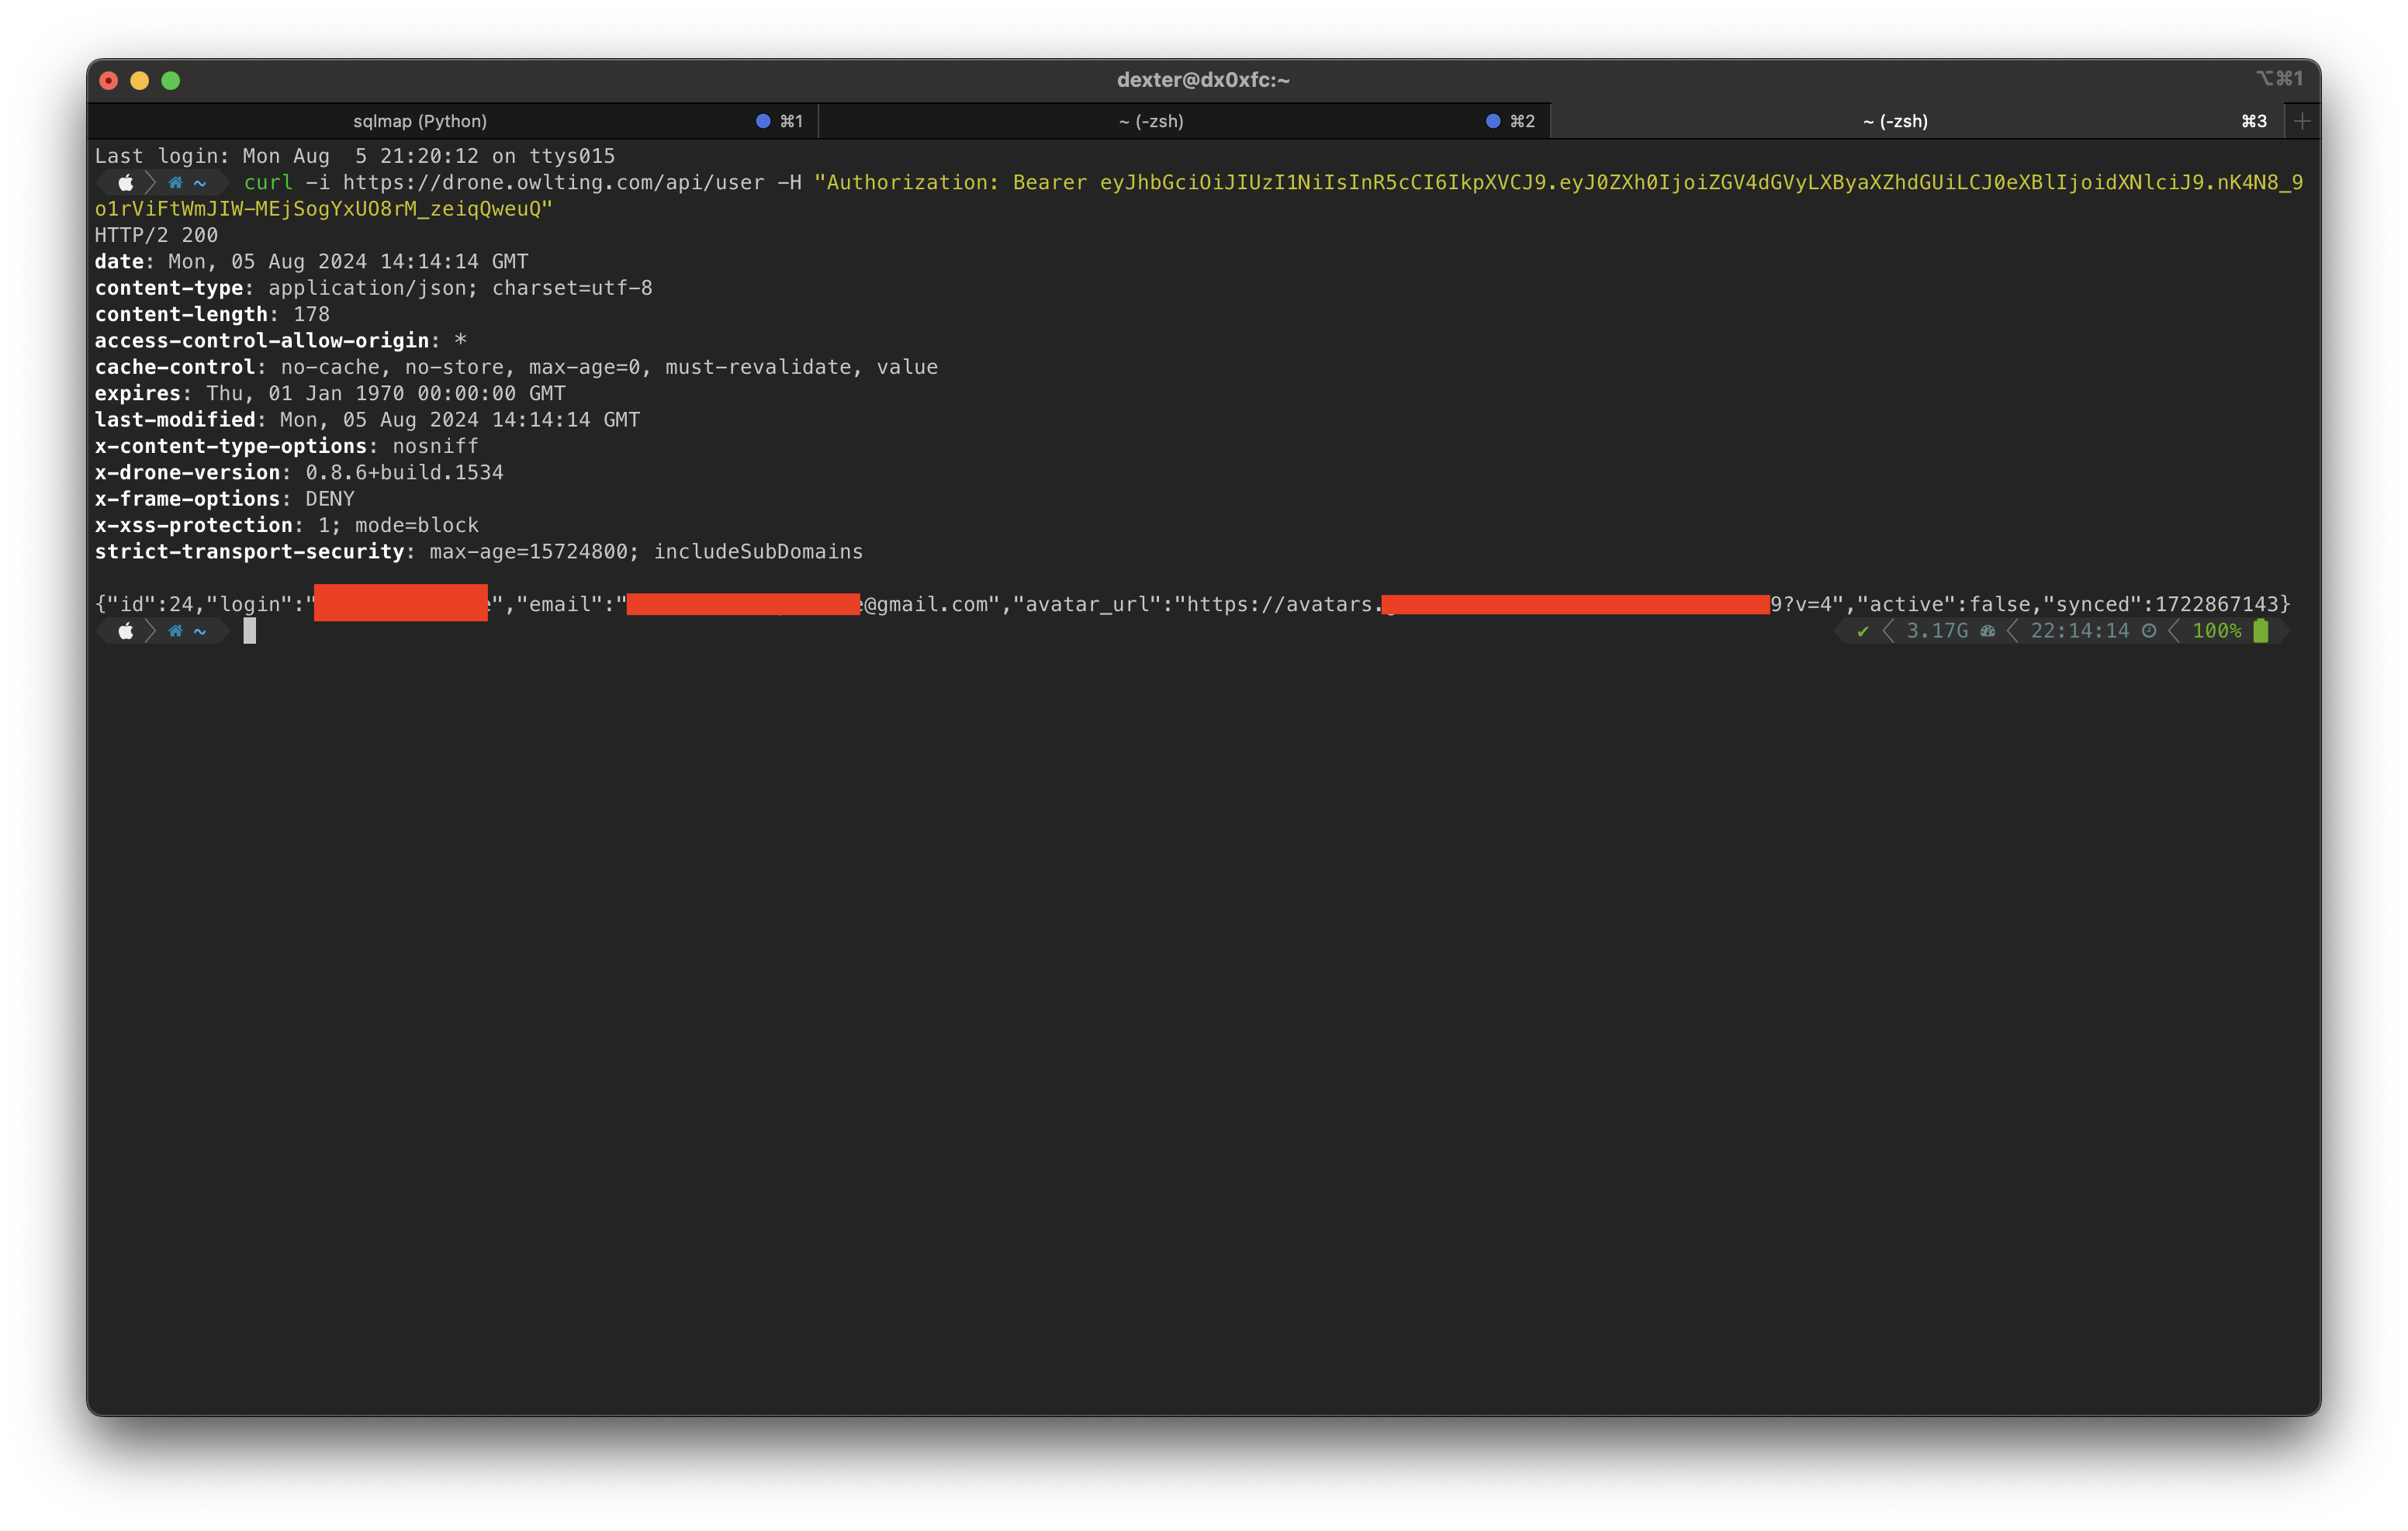Image resolution: width=2408 pixels, height=1531 pixels.
Task: Click x-content-type-options: nosniff line
Action: pos(287,446)
